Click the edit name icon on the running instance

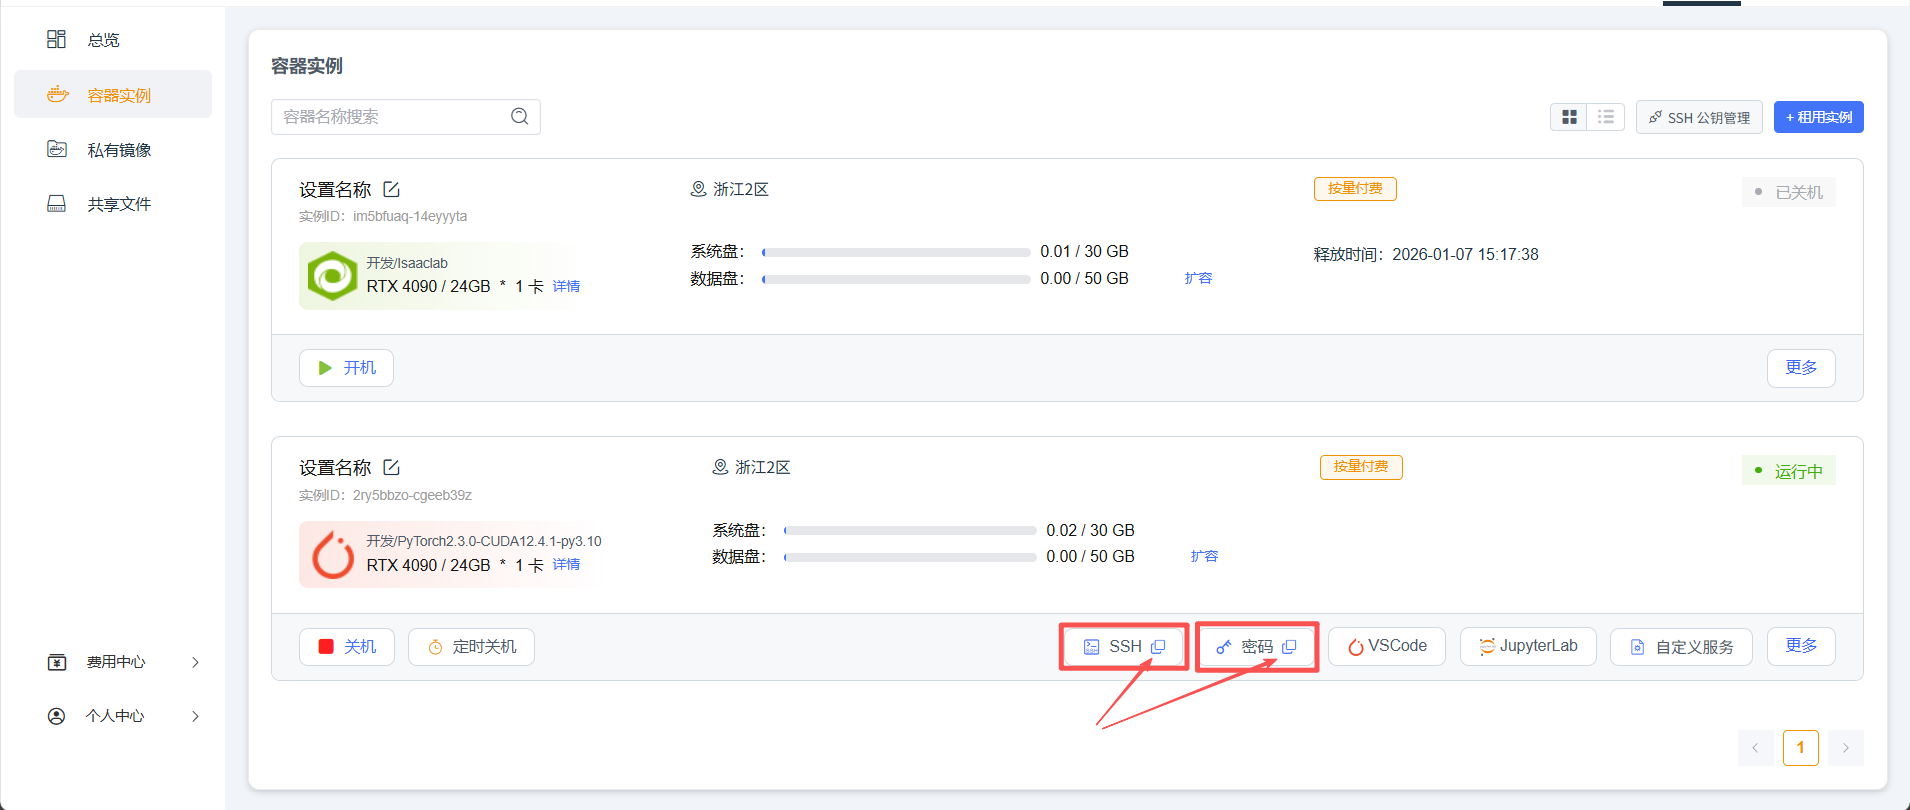point(391,467)
